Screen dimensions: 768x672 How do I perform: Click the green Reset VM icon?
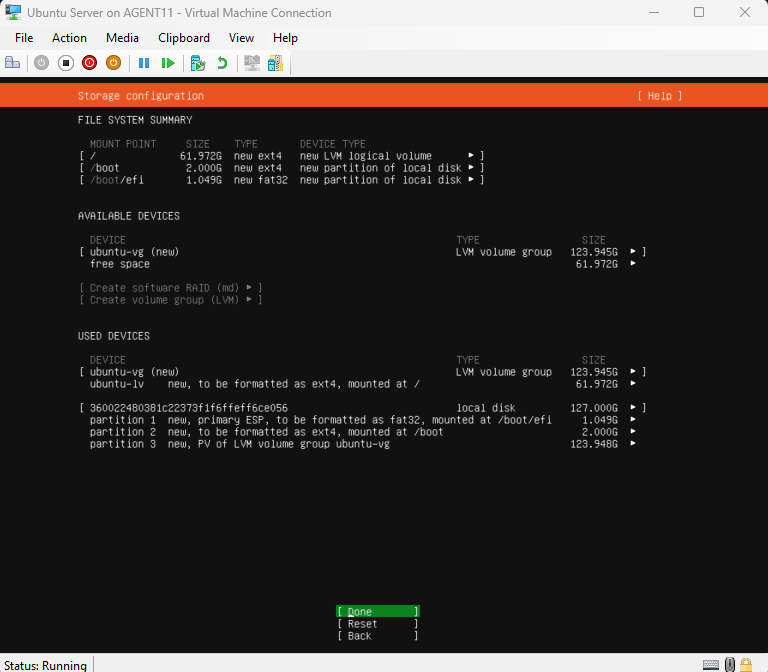(168, 62)
